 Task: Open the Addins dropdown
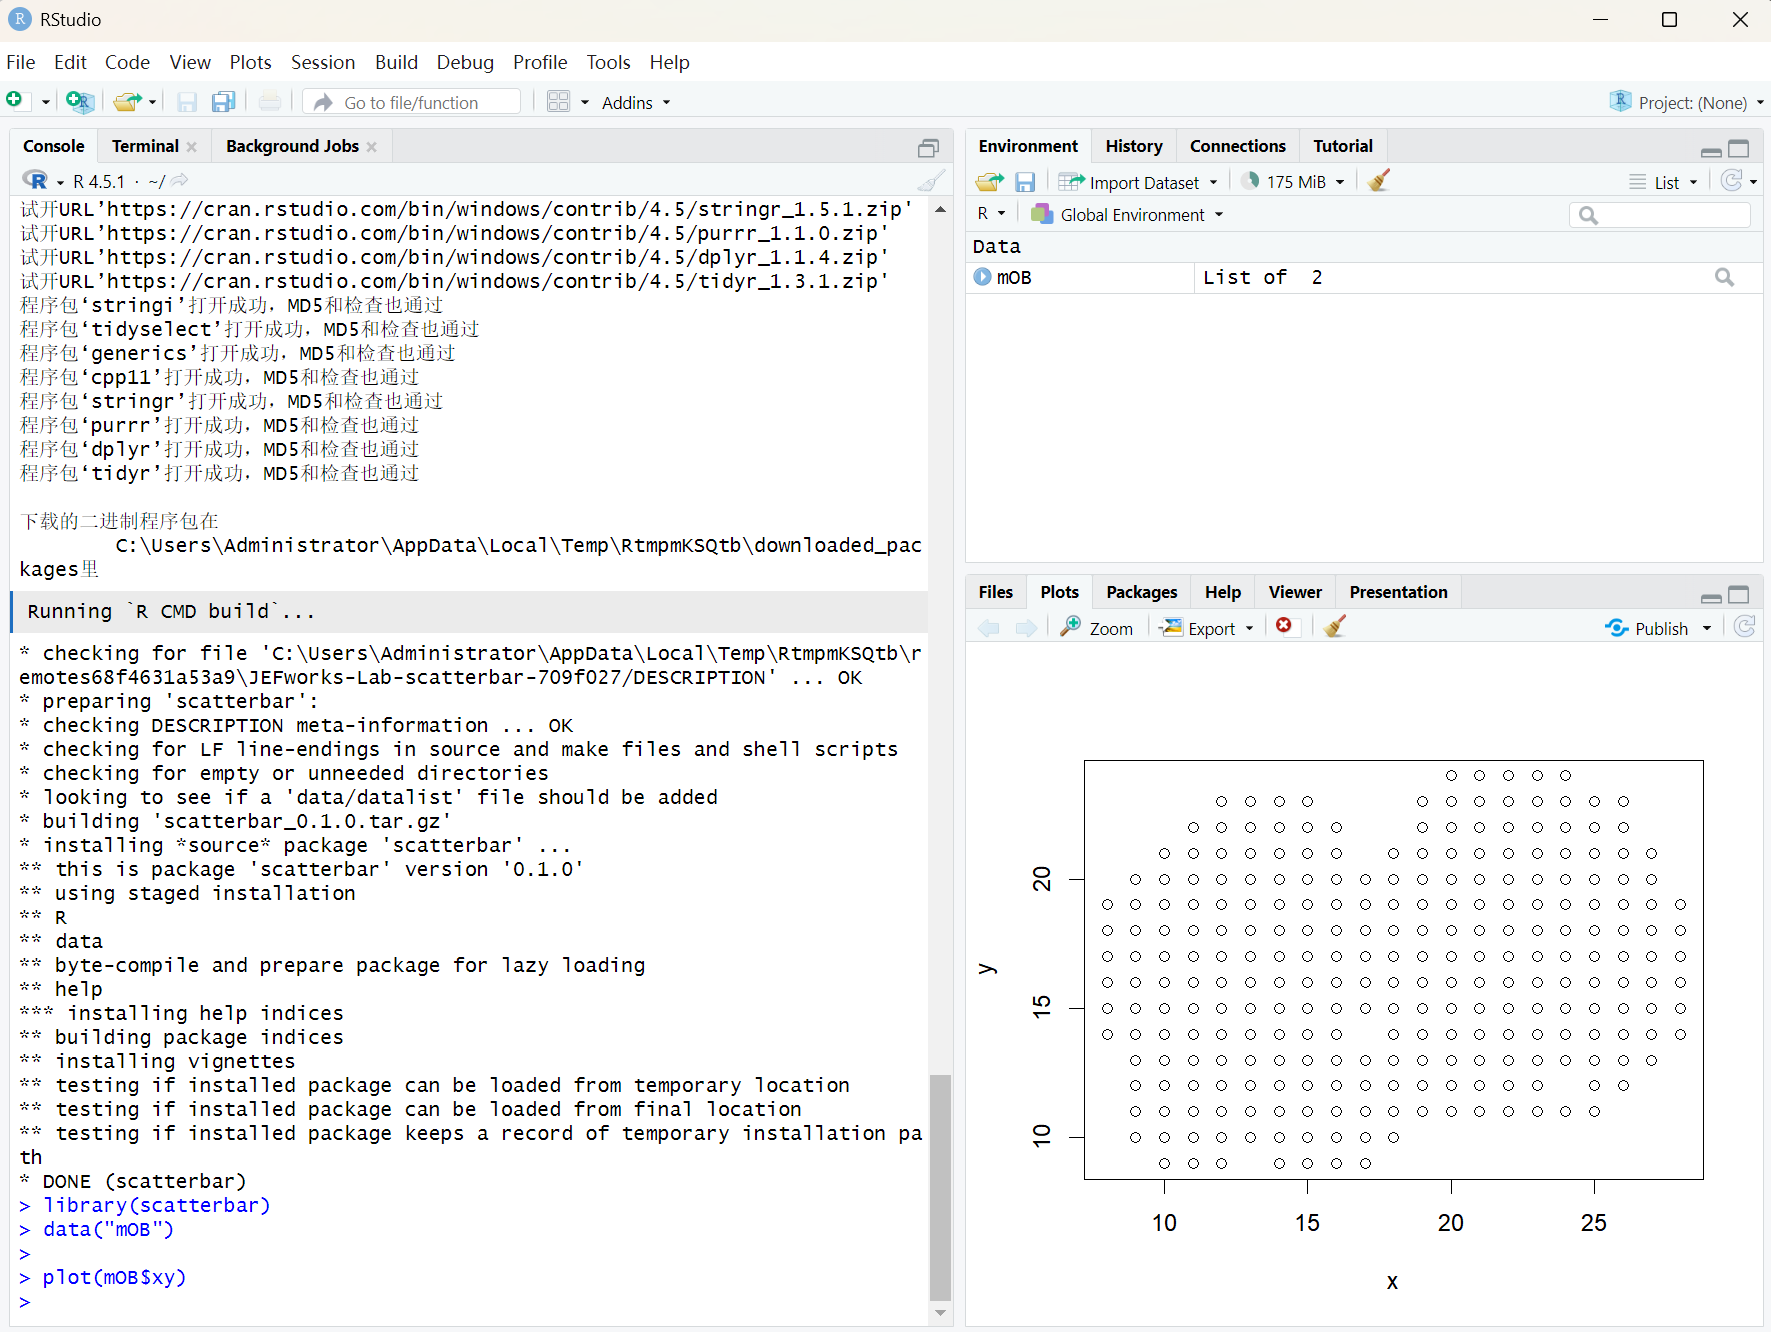[636, 102]
